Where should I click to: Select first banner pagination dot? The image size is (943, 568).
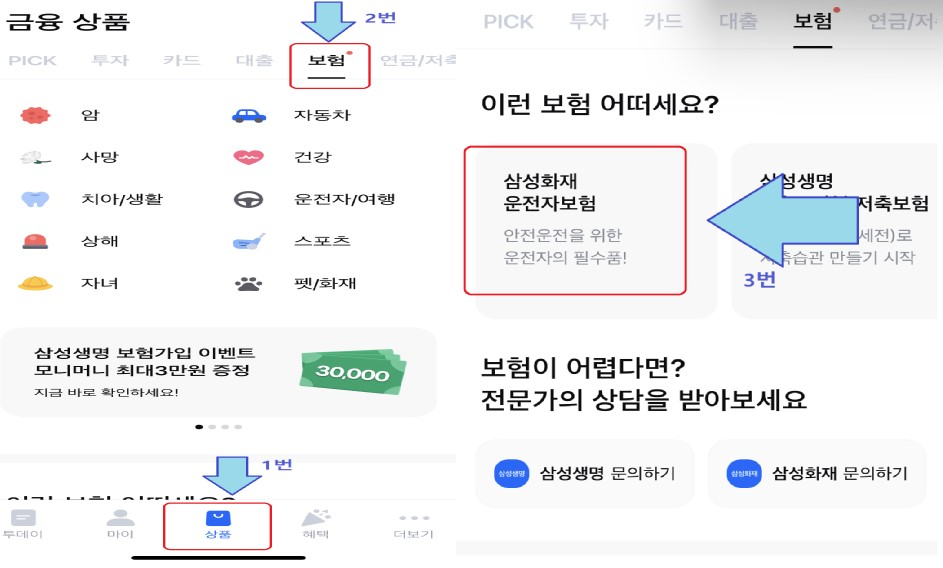199,427
